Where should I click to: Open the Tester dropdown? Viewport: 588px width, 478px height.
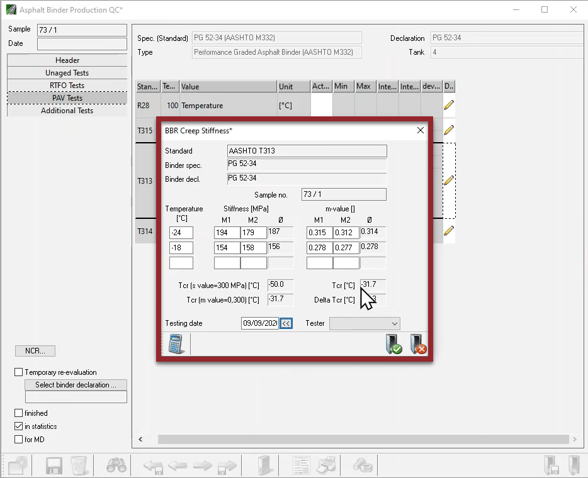click(364, 323)
